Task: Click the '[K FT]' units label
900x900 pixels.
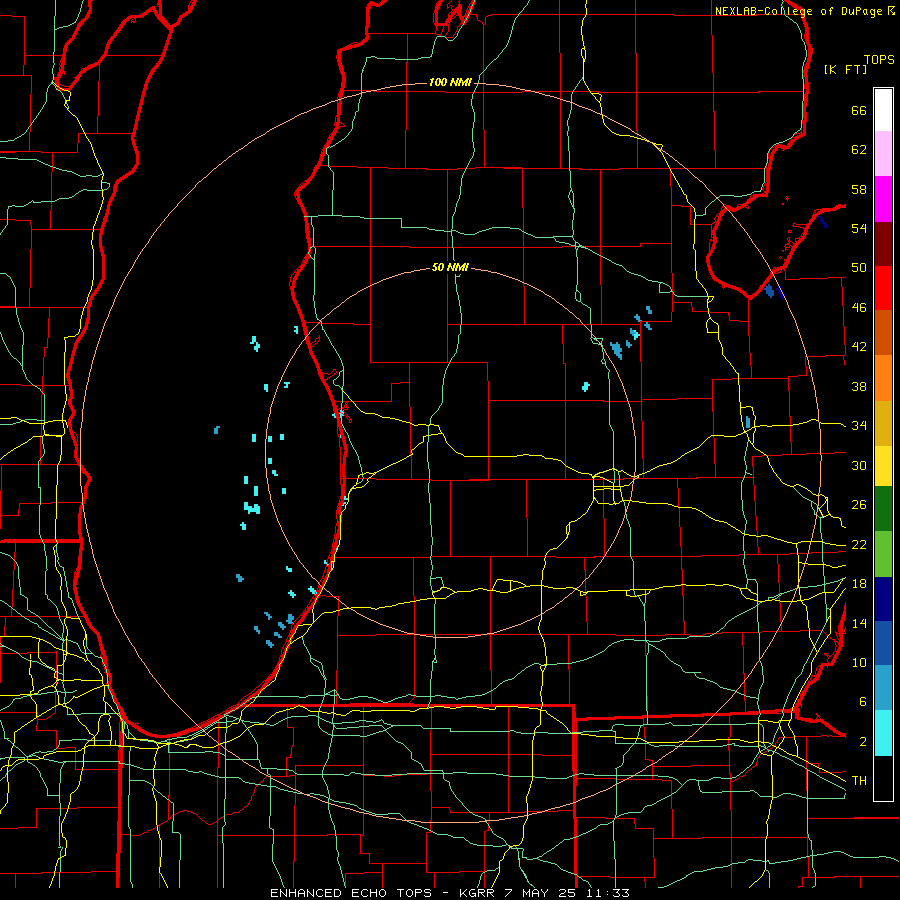Action: click(x=845, y=69)
